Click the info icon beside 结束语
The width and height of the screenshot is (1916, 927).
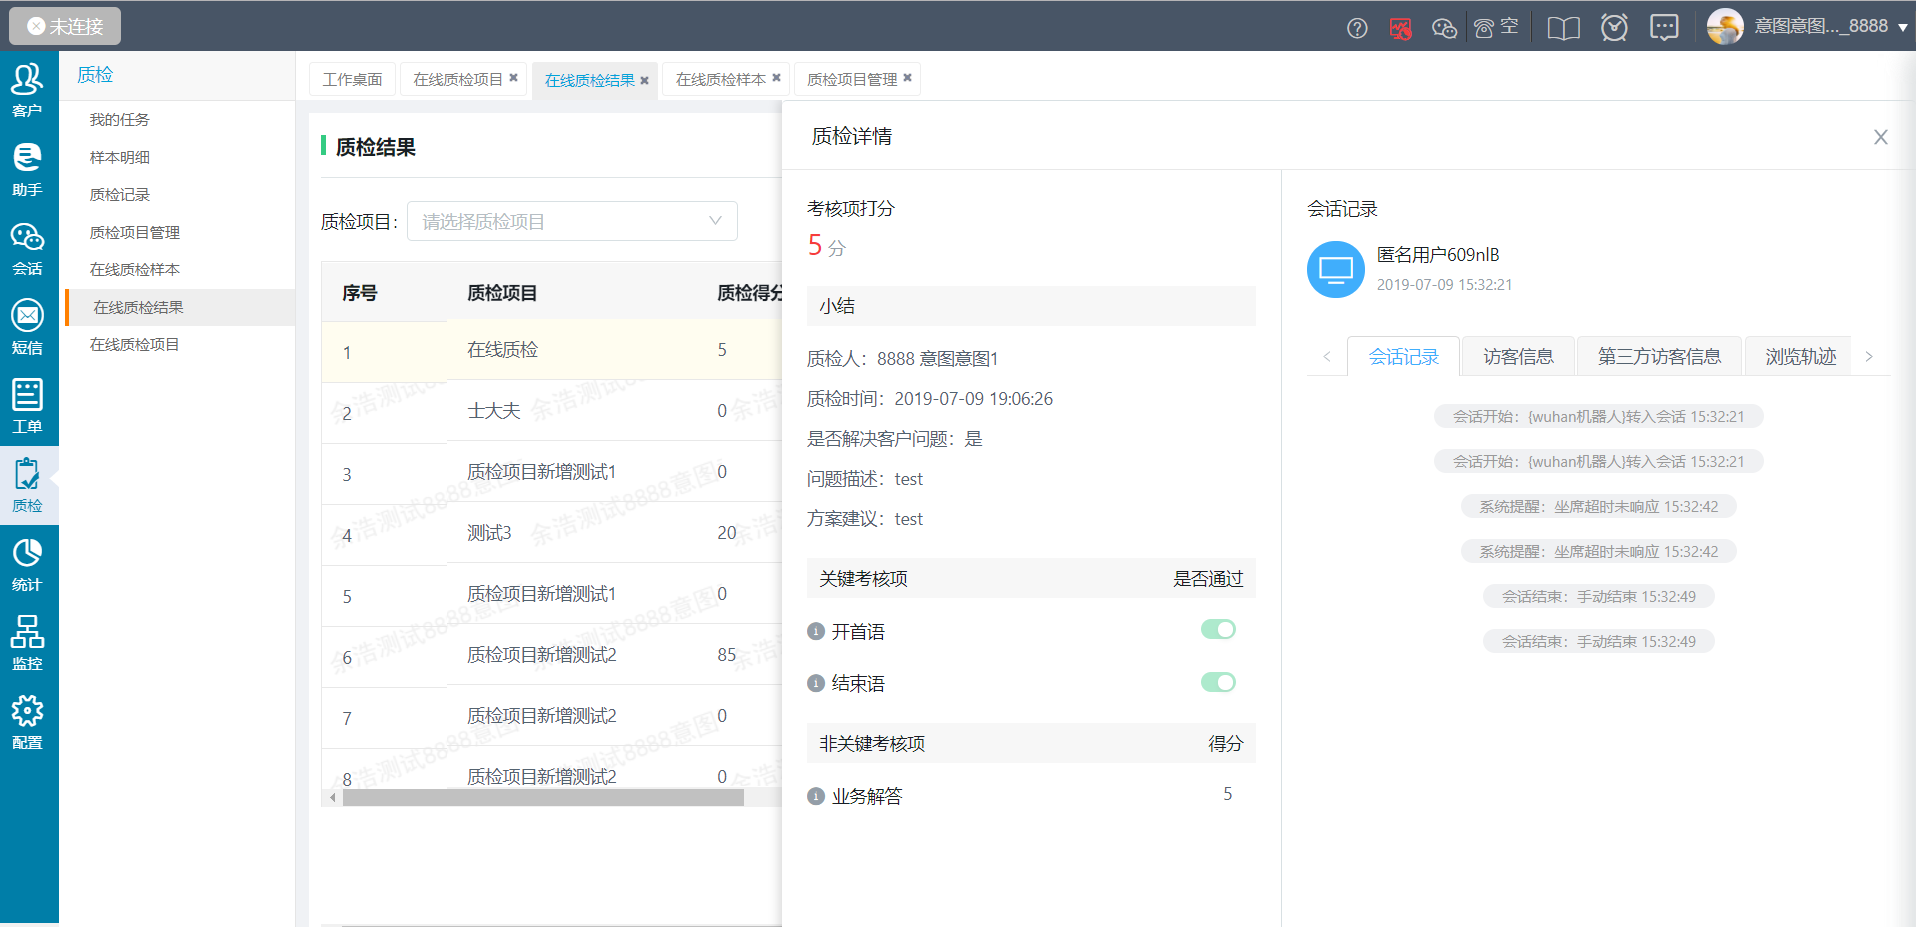tap(816, 684)
